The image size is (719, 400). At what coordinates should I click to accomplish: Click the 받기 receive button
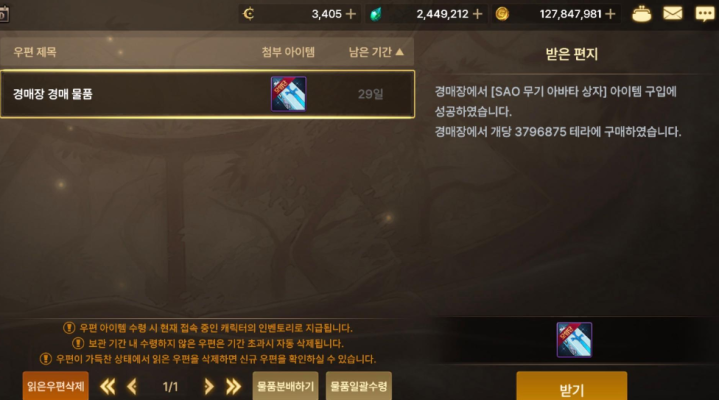[x=572, y=387]
